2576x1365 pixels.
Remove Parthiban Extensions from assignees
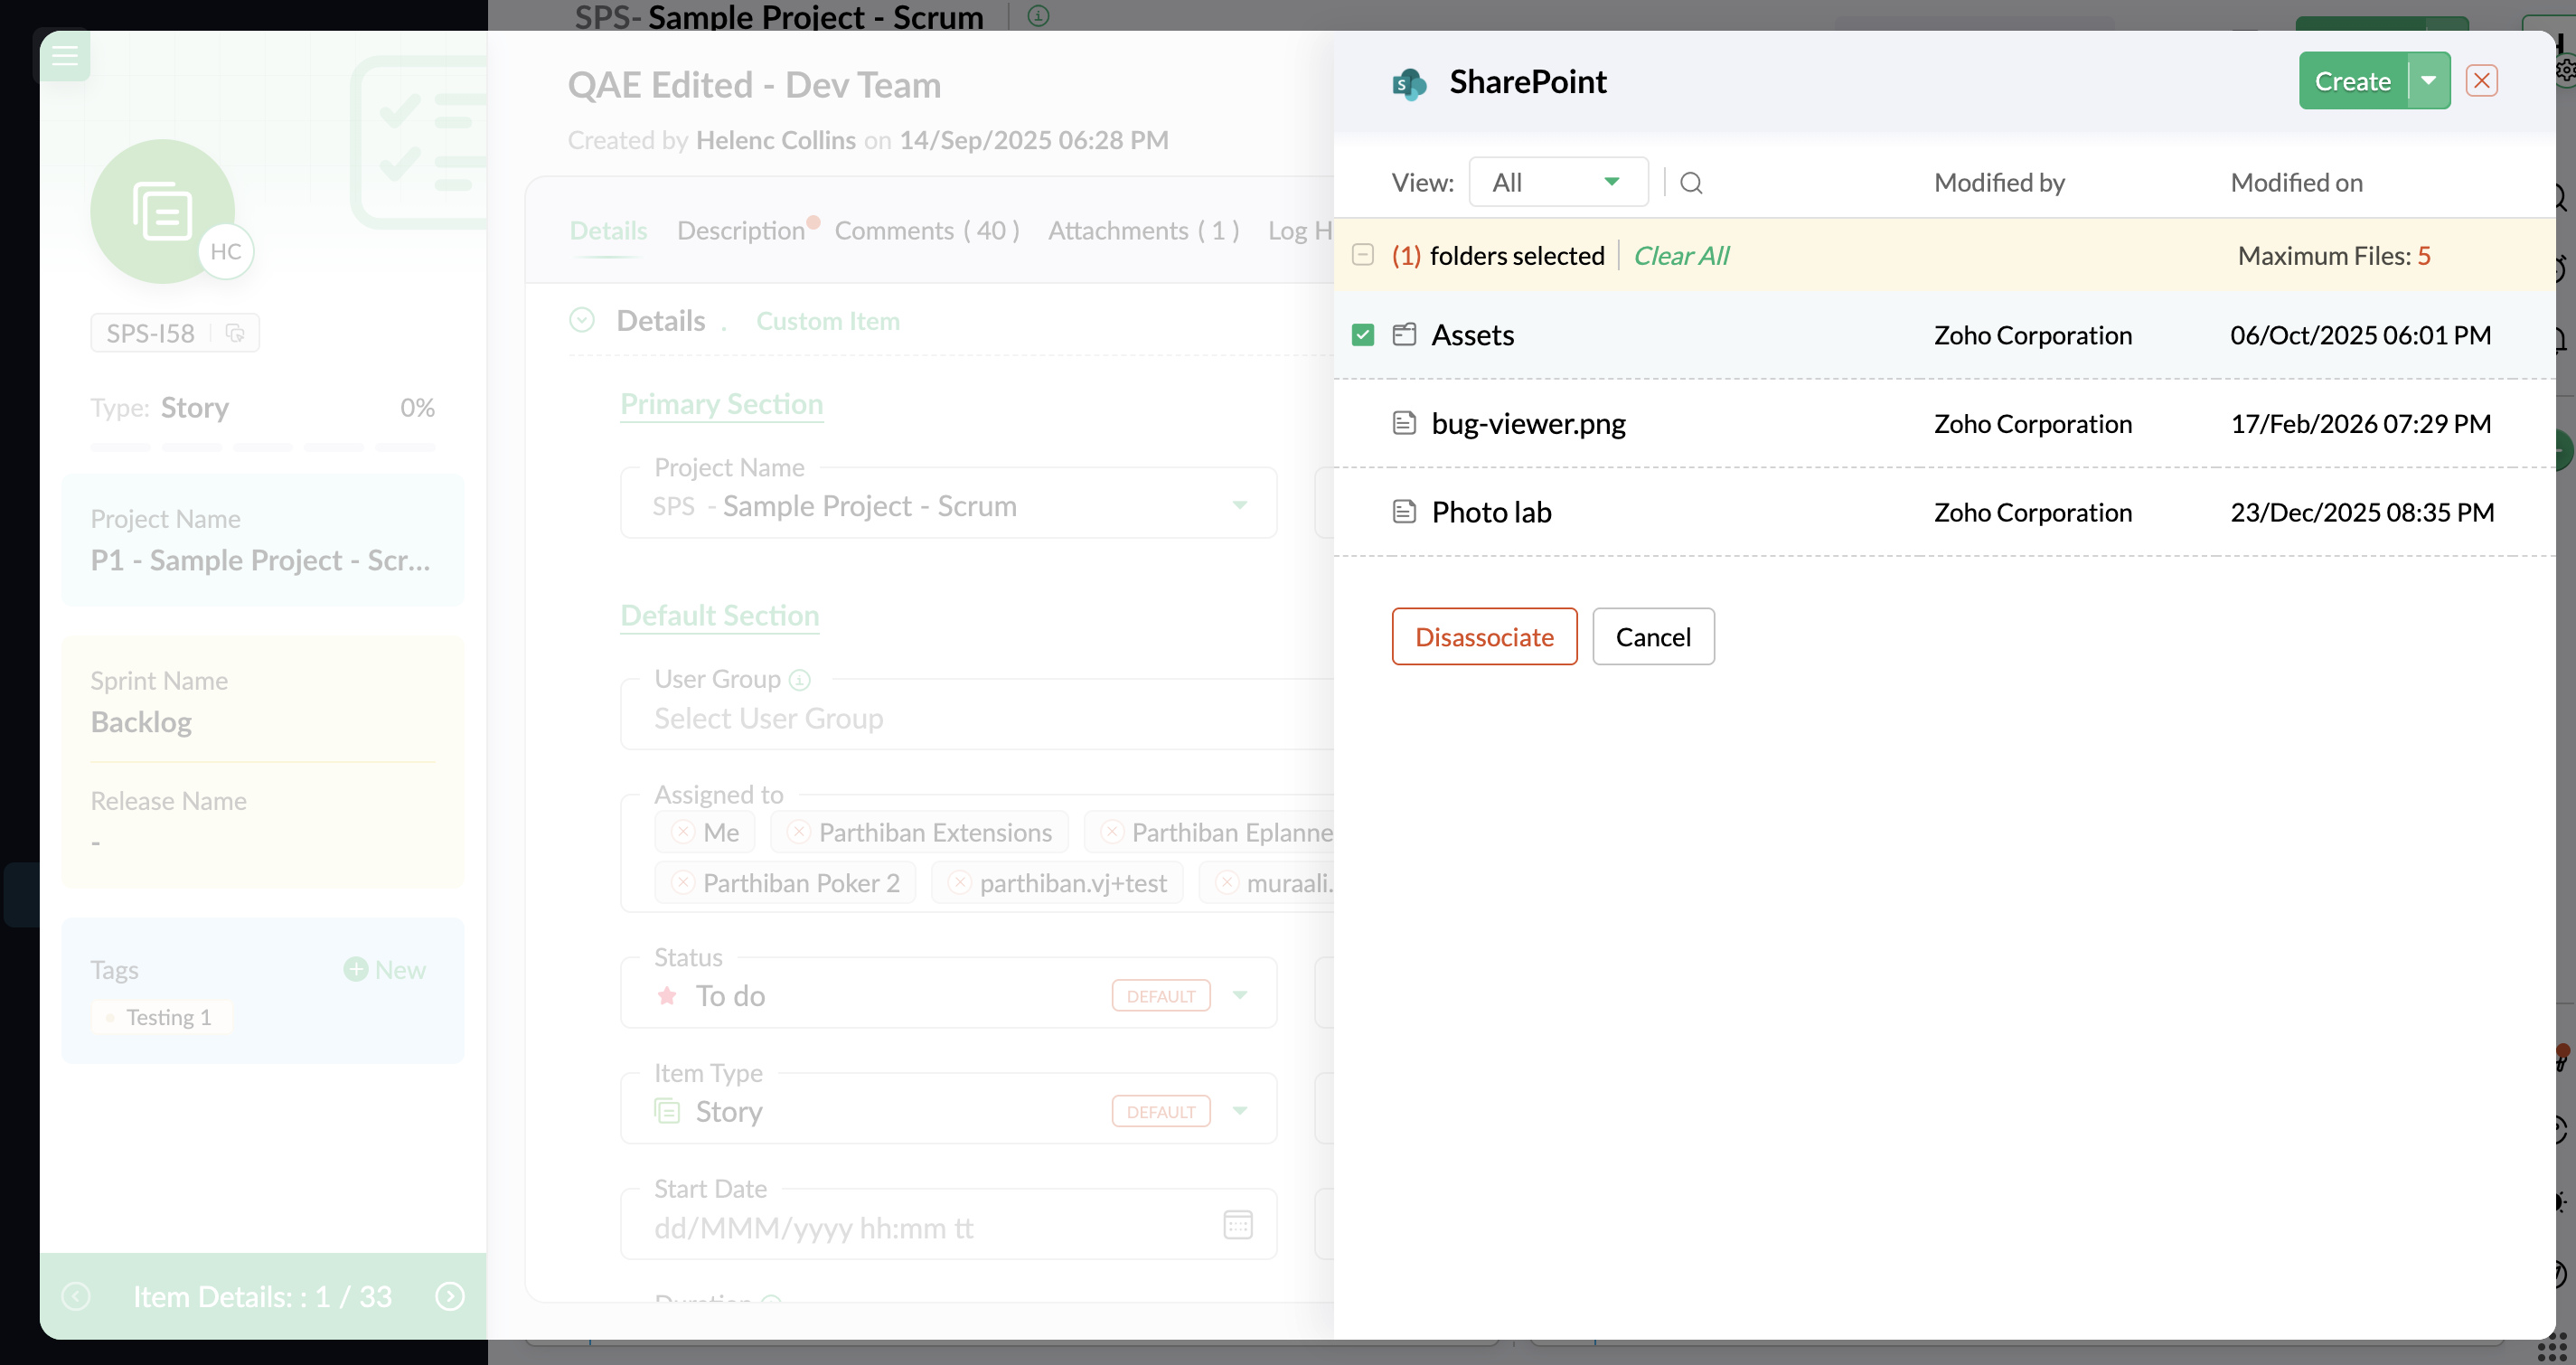tap(798, 832)
